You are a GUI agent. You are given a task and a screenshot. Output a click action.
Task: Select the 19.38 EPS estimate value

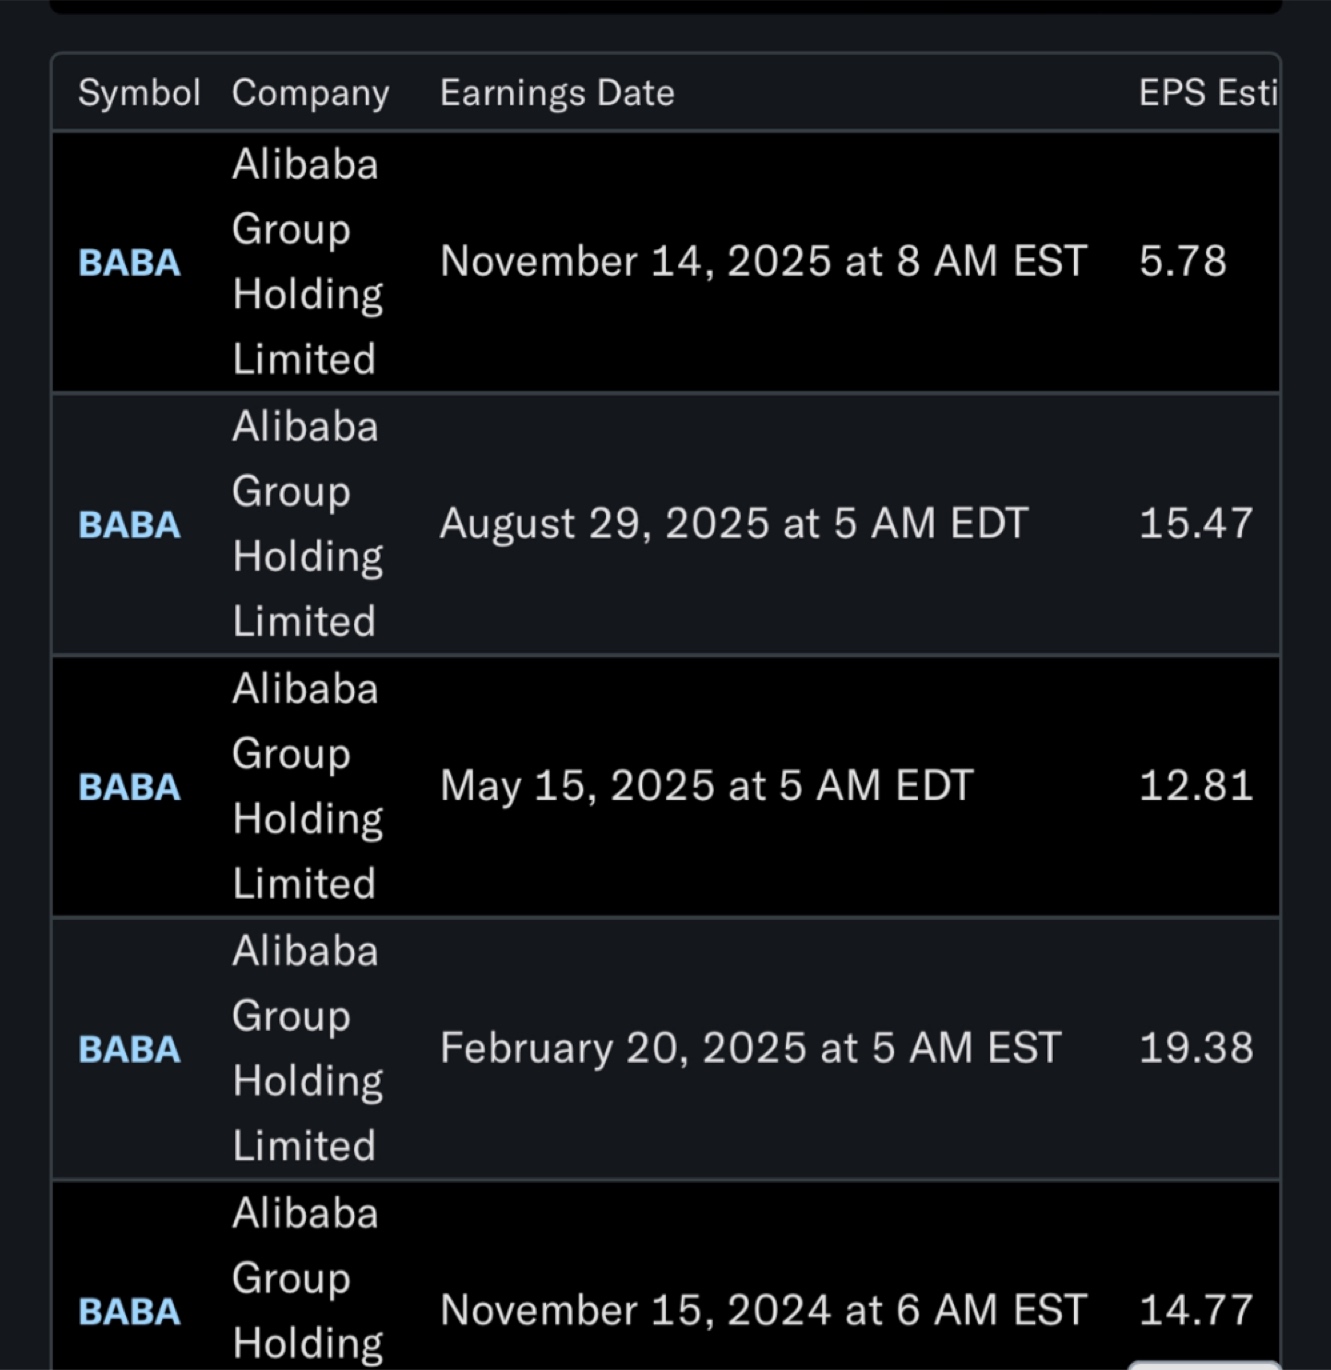coord(1195,1048)
